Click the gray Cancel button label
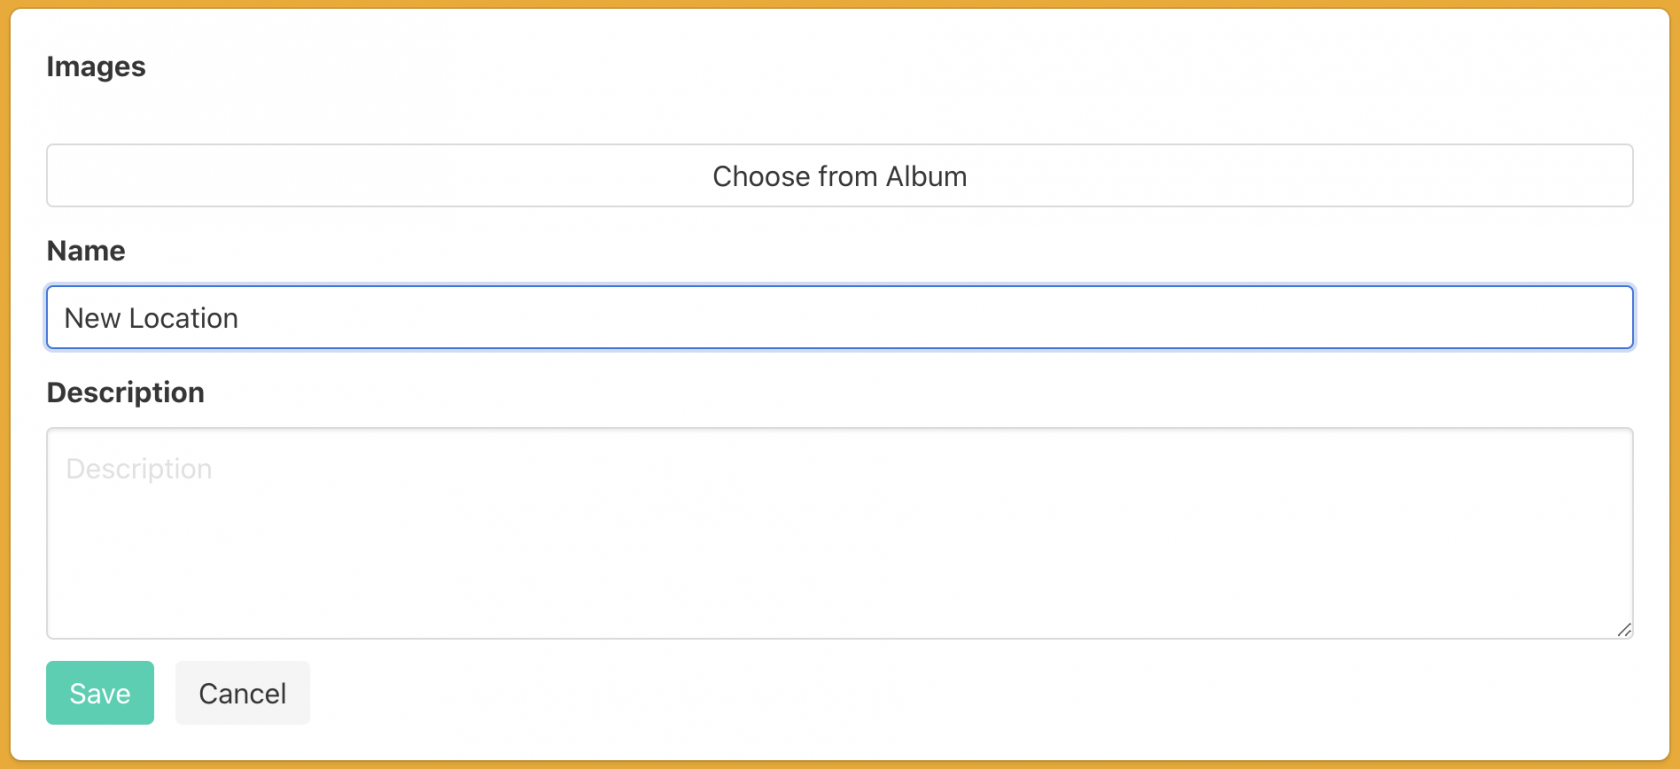The width and height of the screenshot is (1680, 769). 242,693
